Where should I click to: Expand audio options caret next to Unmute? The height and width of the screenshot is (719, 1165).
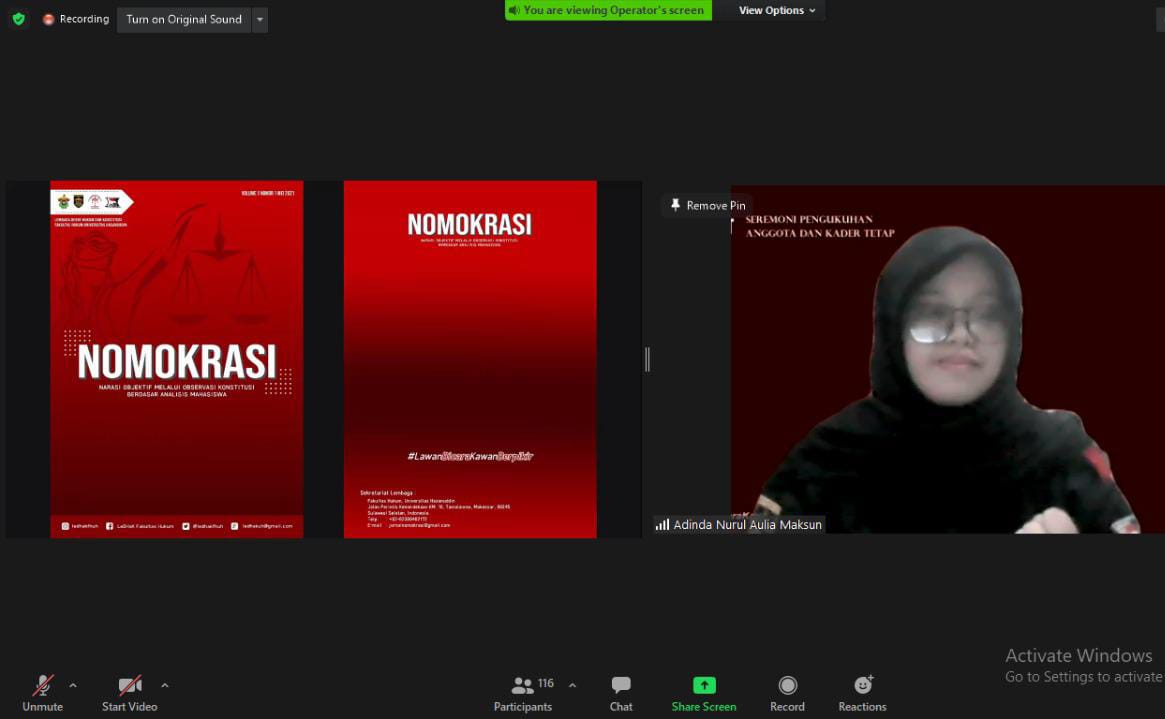click(x=73, y=686)
